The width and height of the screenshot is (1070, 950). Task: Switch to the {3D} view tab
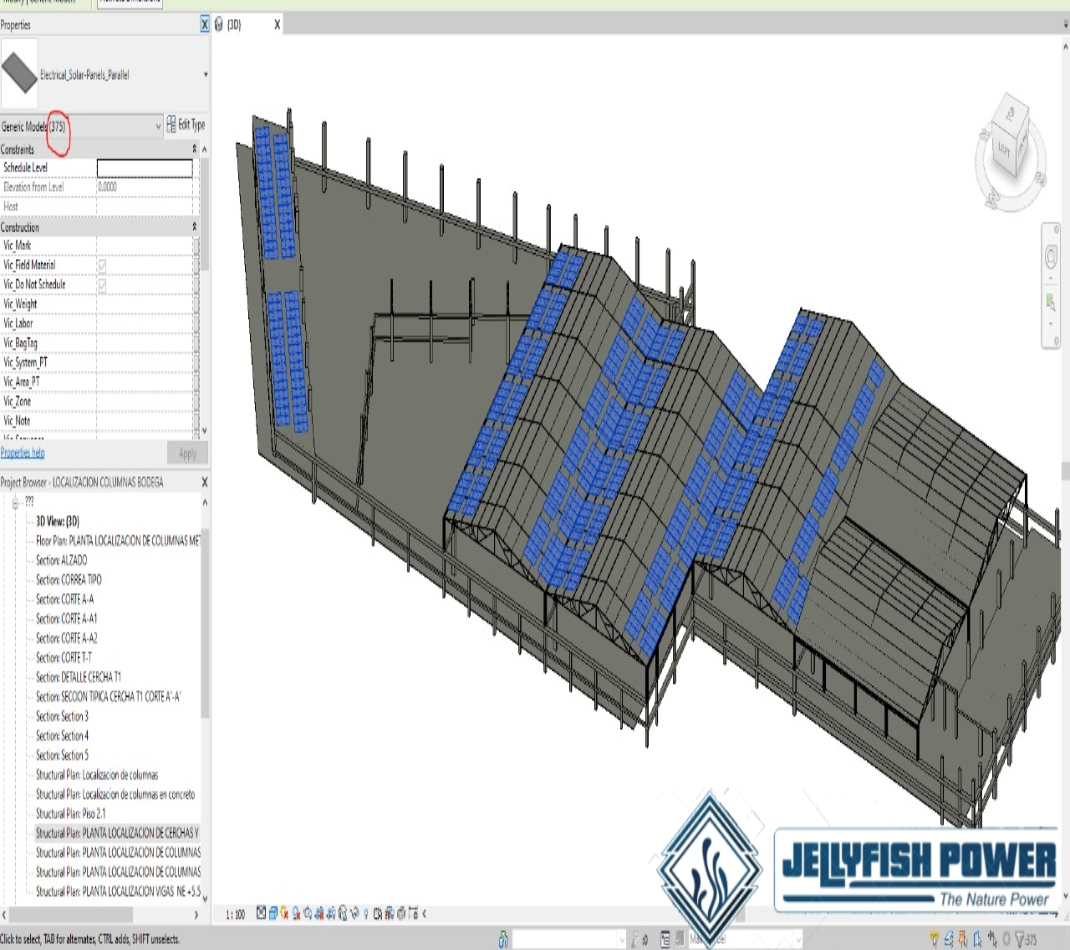pos(236,24)
